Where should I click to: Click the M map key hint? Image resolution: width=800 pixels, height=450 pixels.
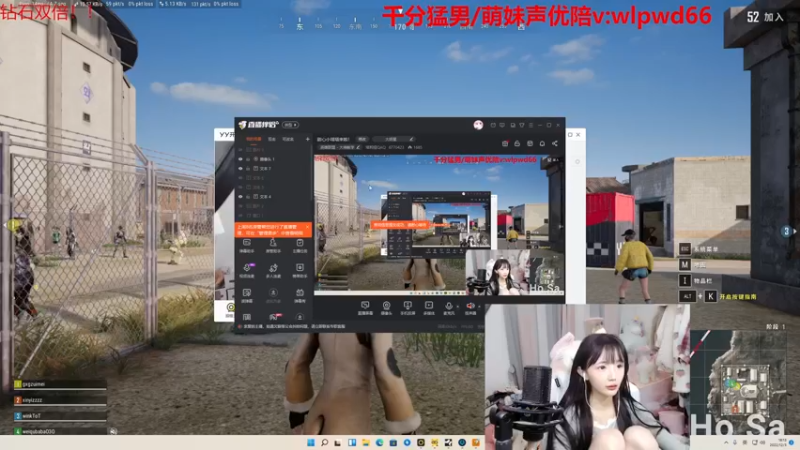coord(685,265)
